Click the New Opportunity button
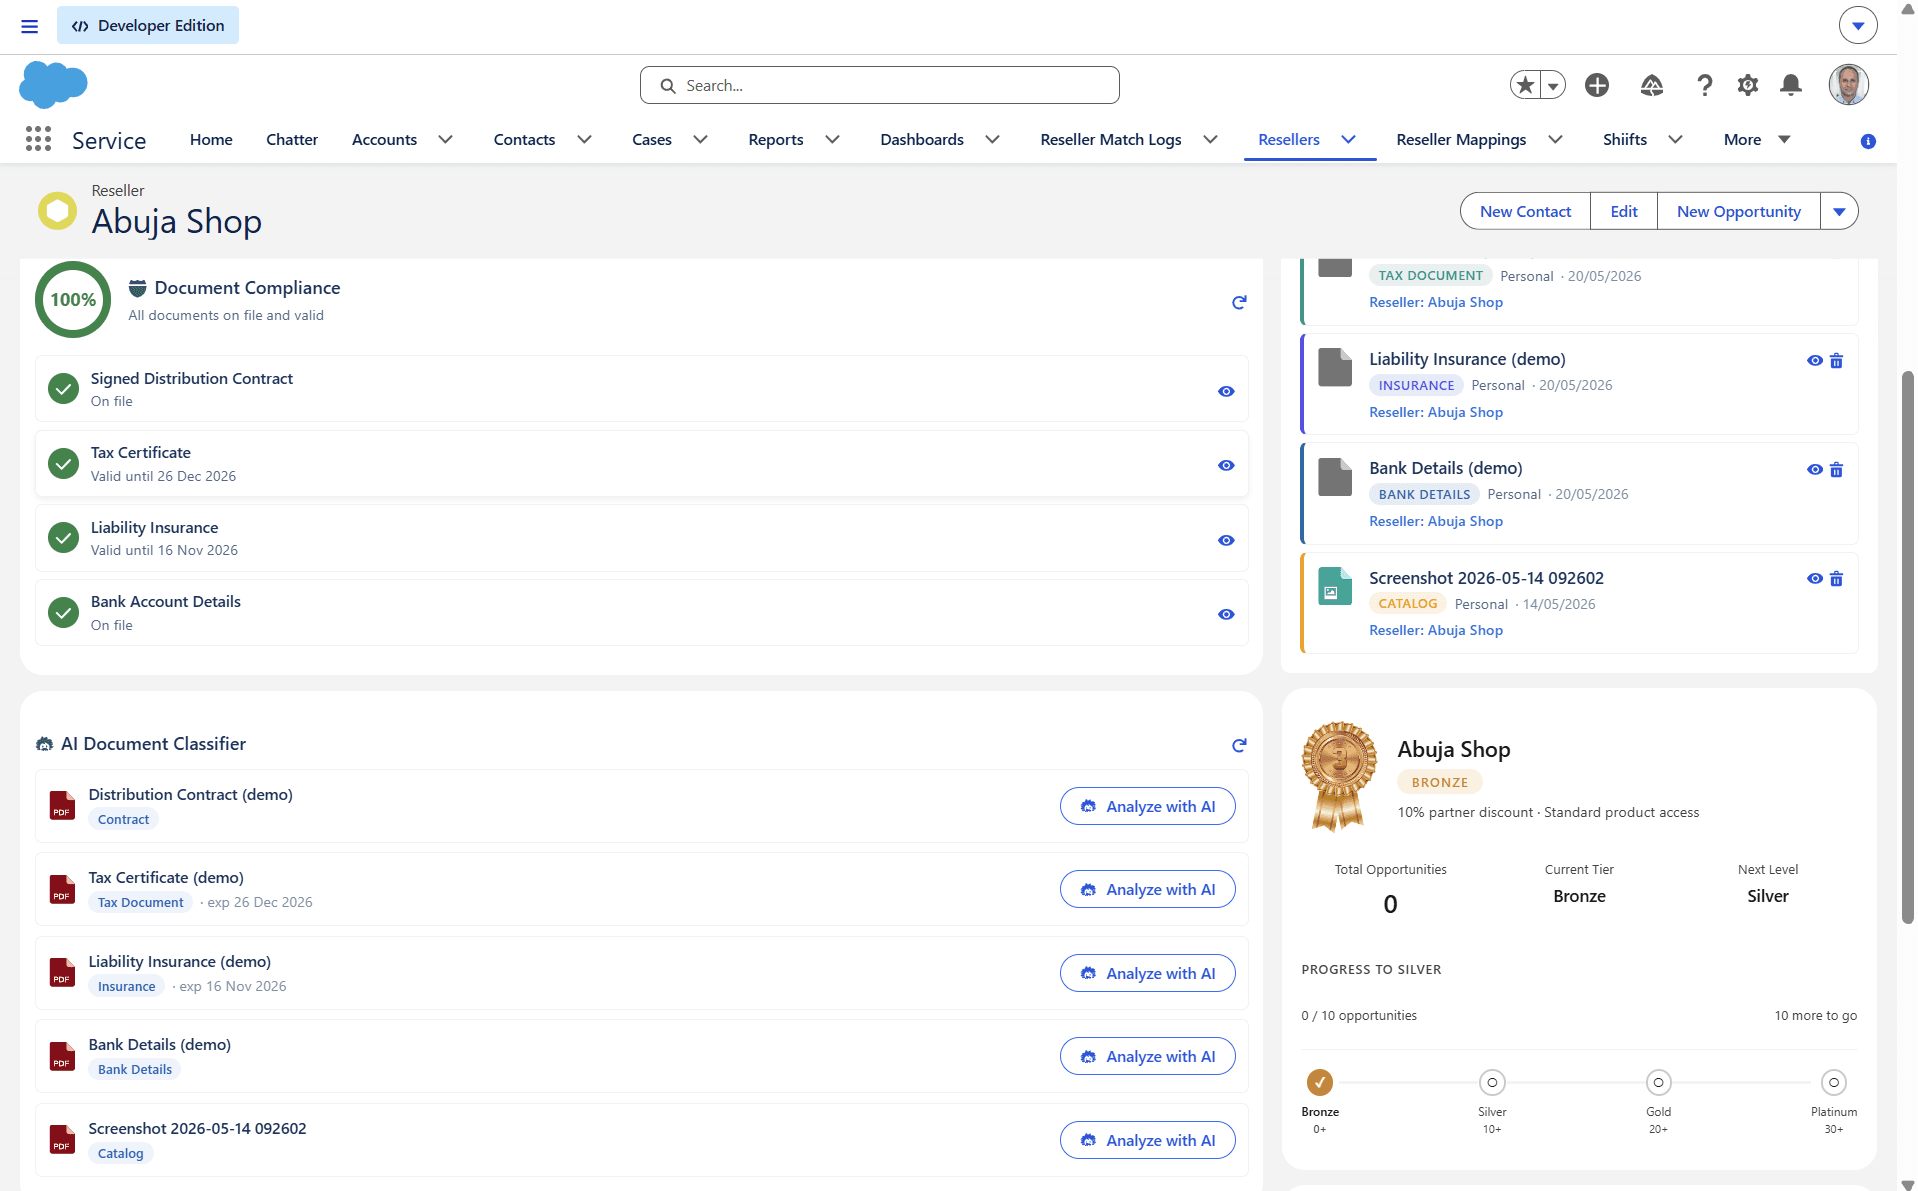The height and width of the screenshot is (1191, 1918). click(1739, 211)
